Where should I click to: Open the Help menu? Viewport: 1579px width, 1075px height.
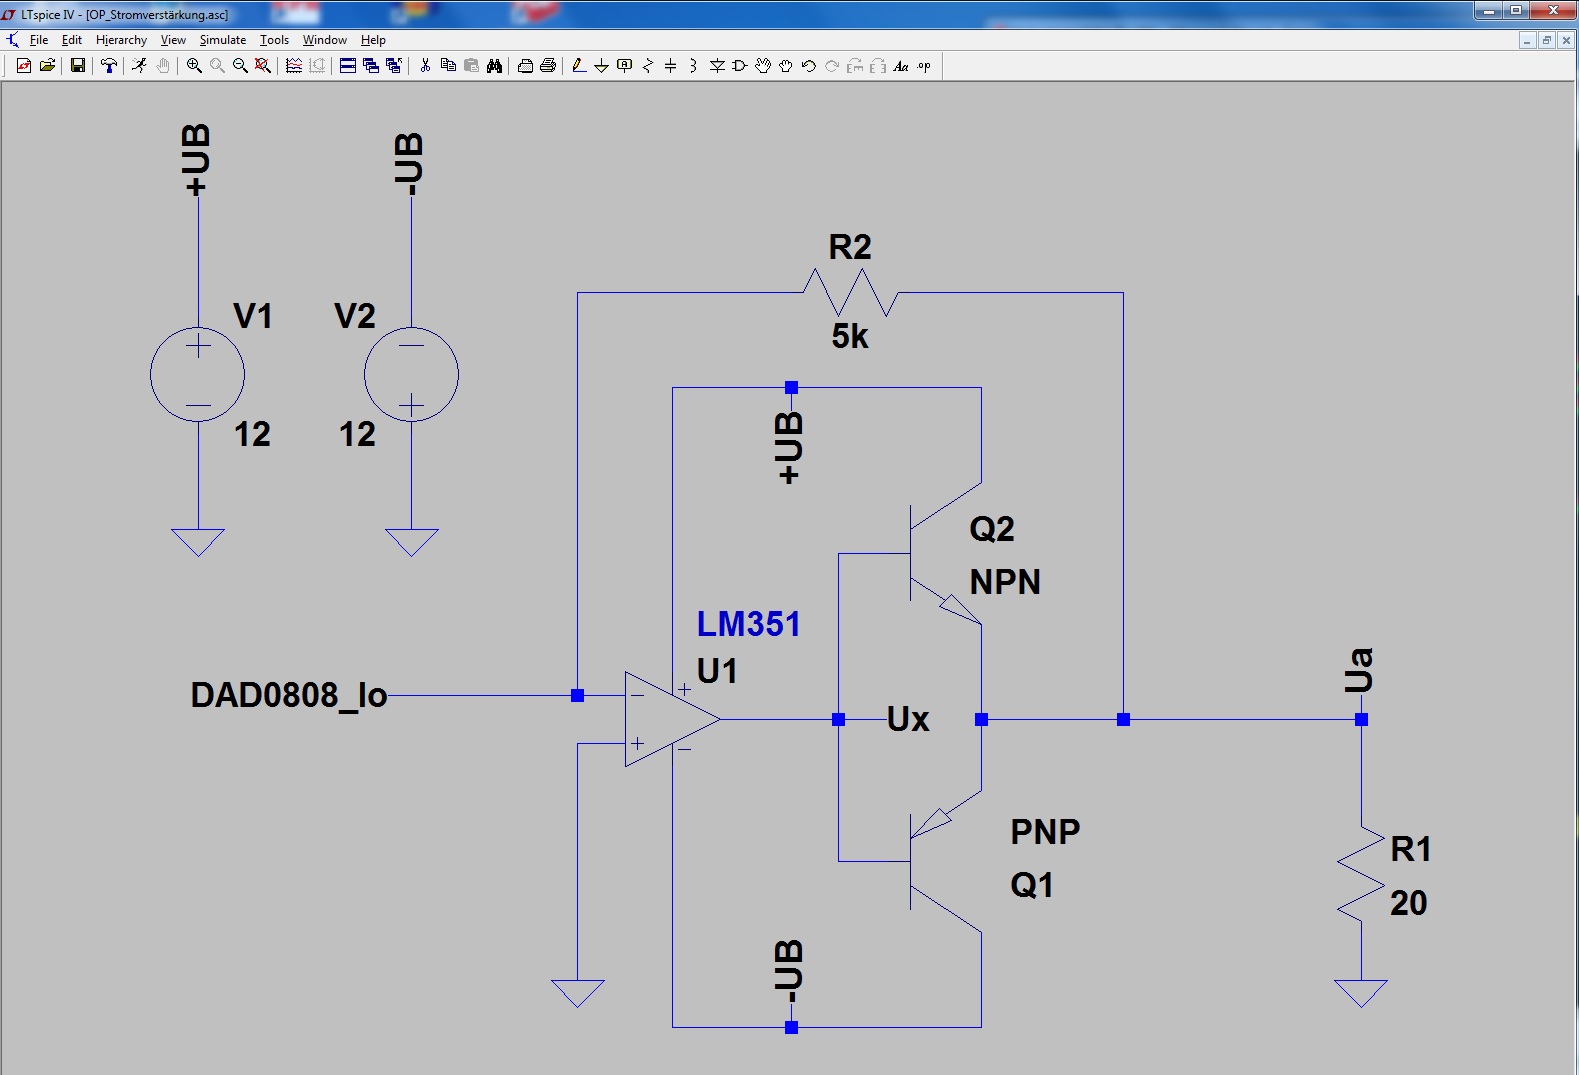pyautogui.click(x=373, y=40)
